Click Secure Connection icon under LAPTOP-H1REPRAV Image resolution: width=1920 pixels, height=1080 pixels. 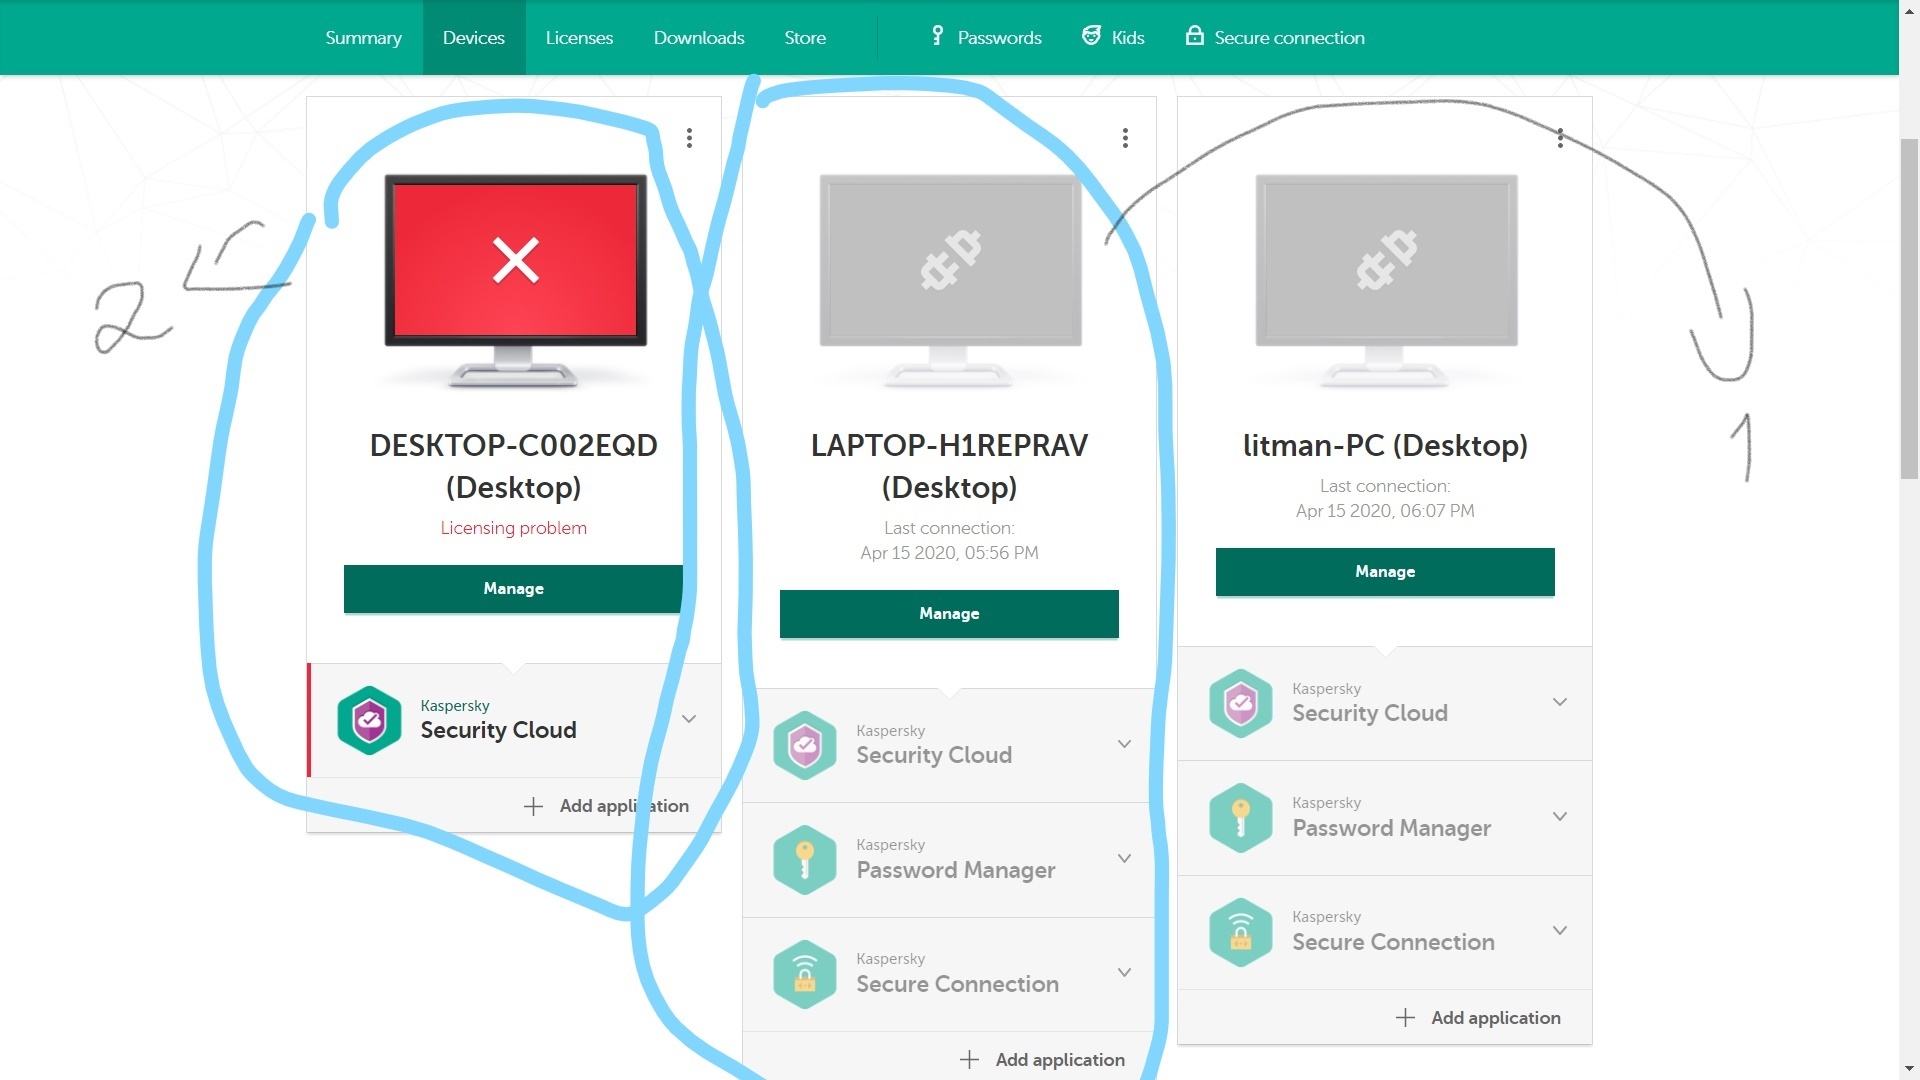pos(805,974)
